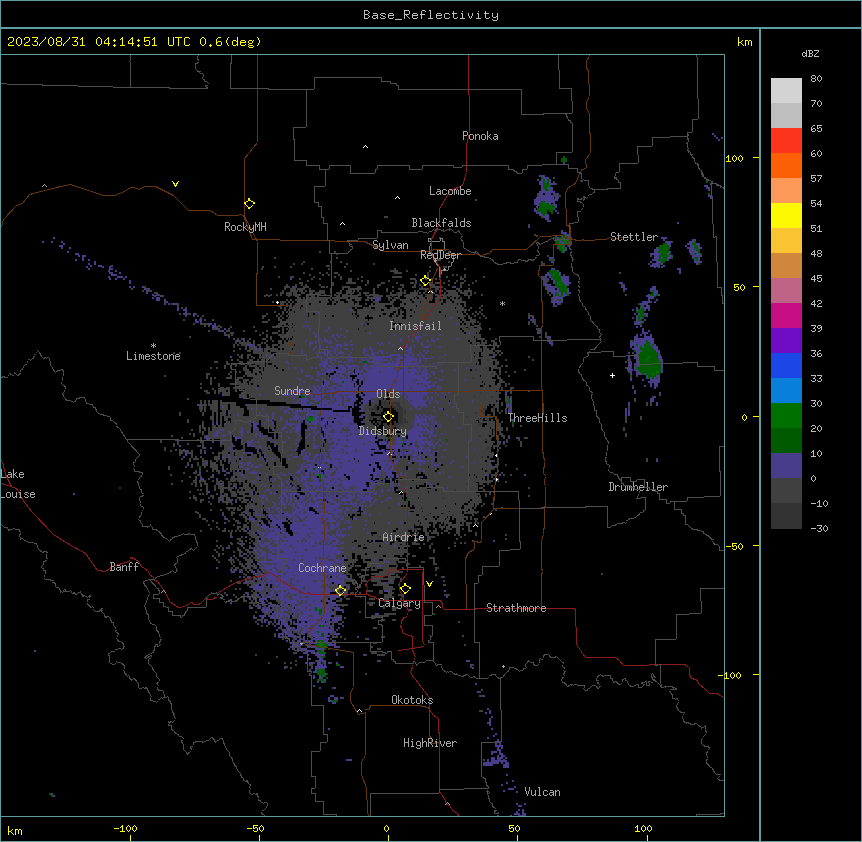Click the Blackfalds city label

441,223
